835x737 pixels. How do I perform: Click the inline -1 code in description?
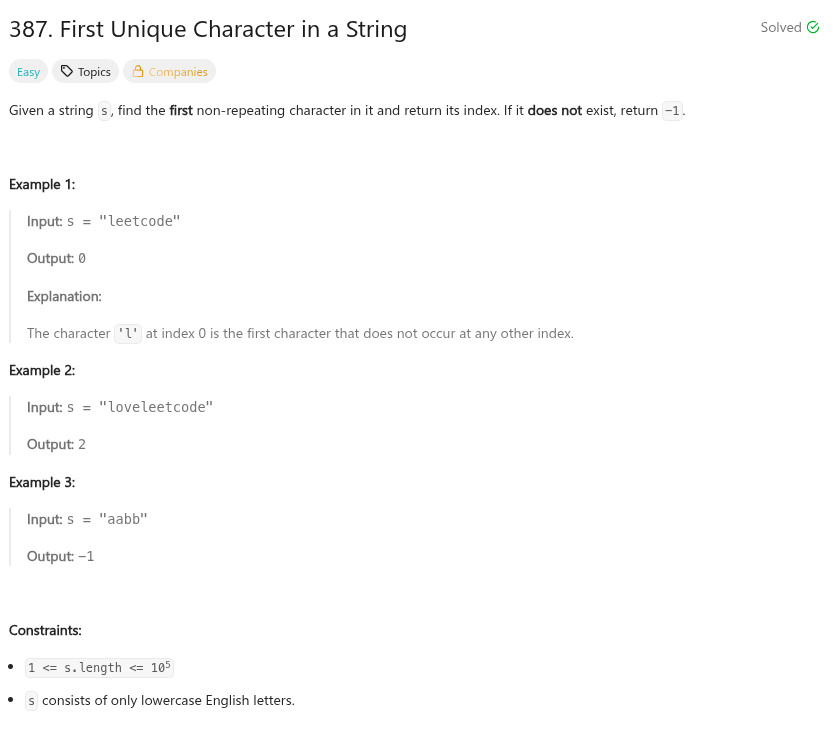673,111
